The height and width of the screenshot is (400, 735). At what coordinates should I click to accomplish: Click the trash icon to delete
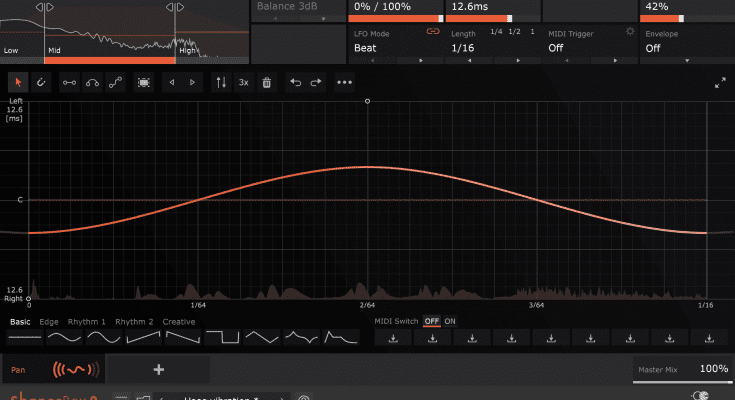pyautogui.click(x=267, y=82)
